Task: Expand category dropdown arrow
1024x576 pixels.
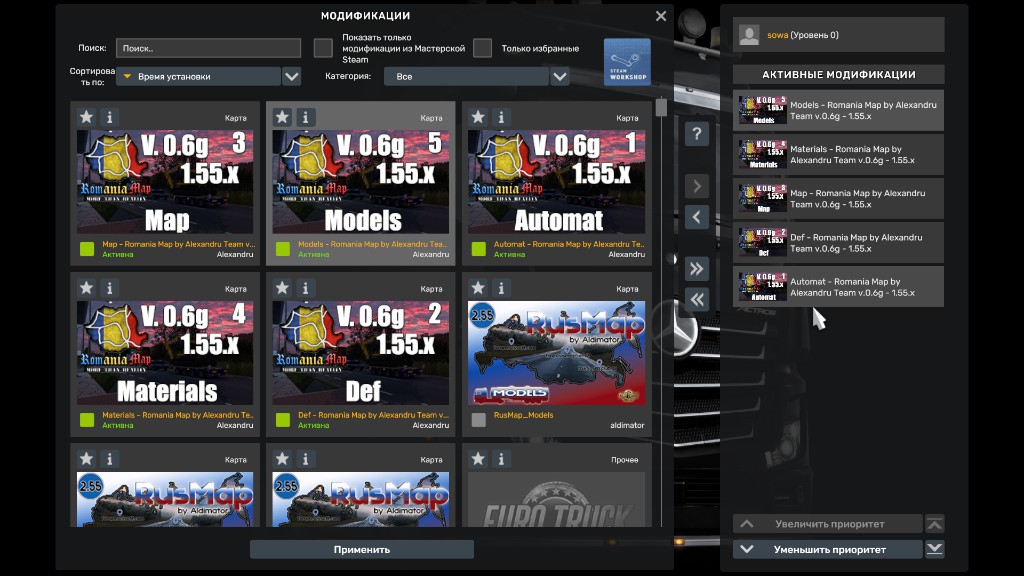Action: click(560, 76)
